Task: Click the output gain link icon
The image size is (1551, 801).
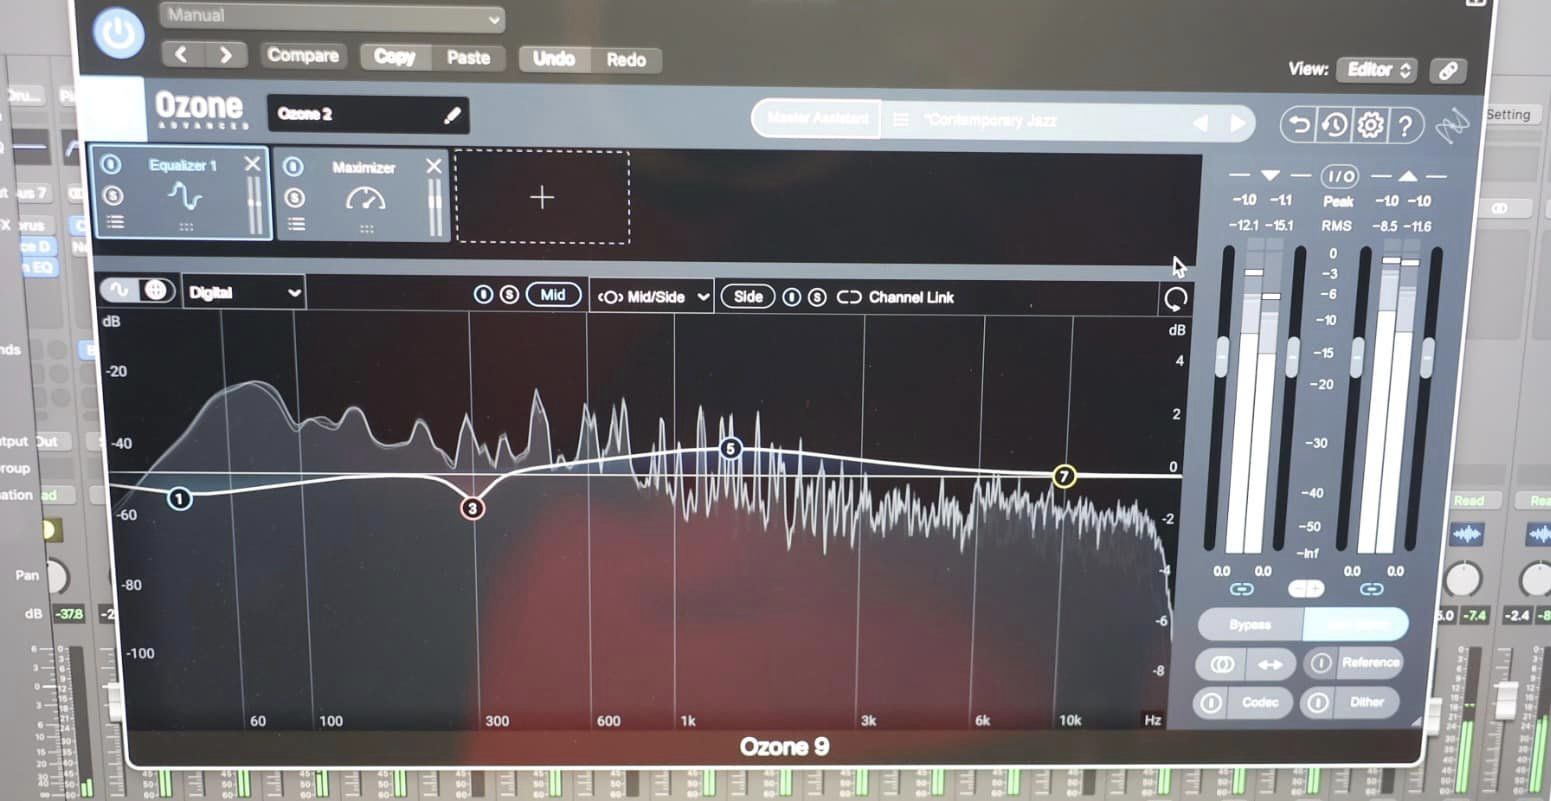Action: click(1372, 589)
